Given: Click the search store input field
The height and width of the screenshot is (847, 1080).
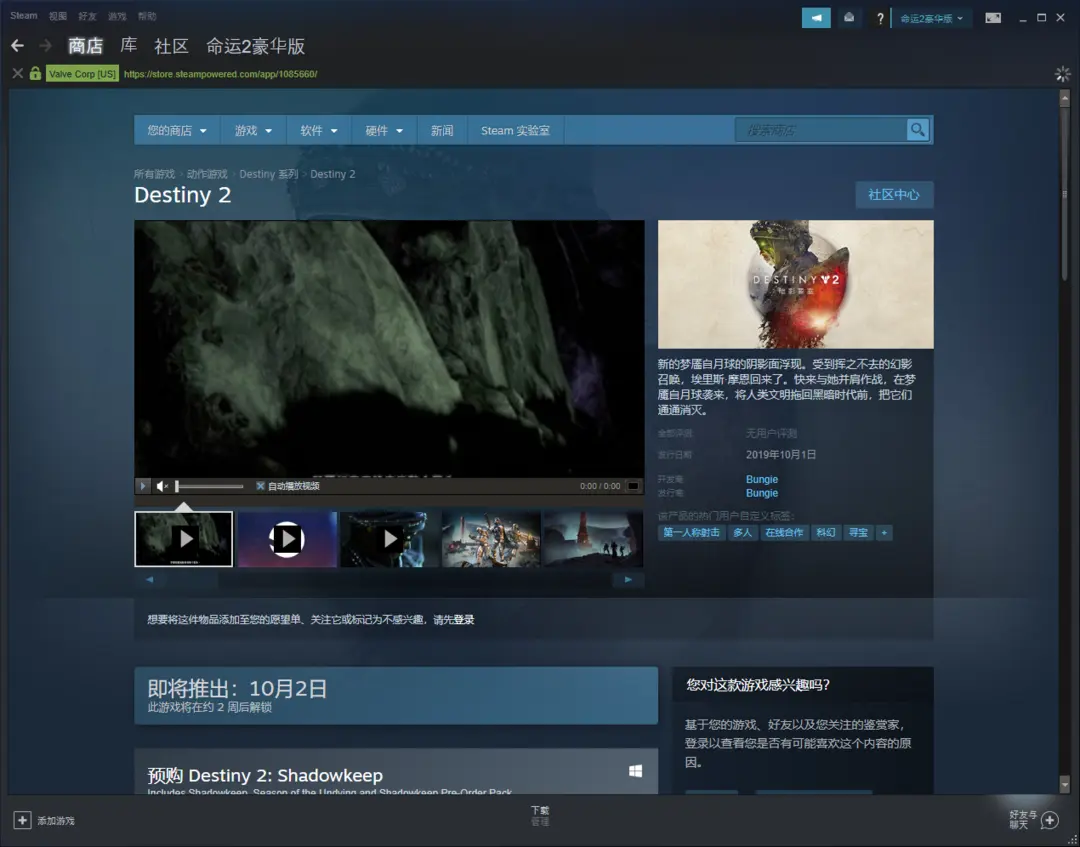Looking at the screenshot, I should pos(821,129).
